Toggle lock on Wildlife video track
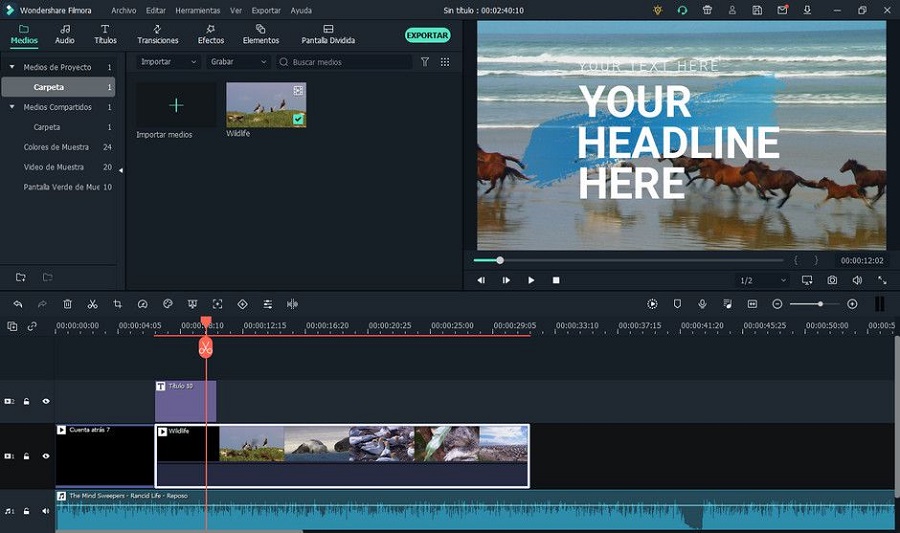 coord(27,456)
